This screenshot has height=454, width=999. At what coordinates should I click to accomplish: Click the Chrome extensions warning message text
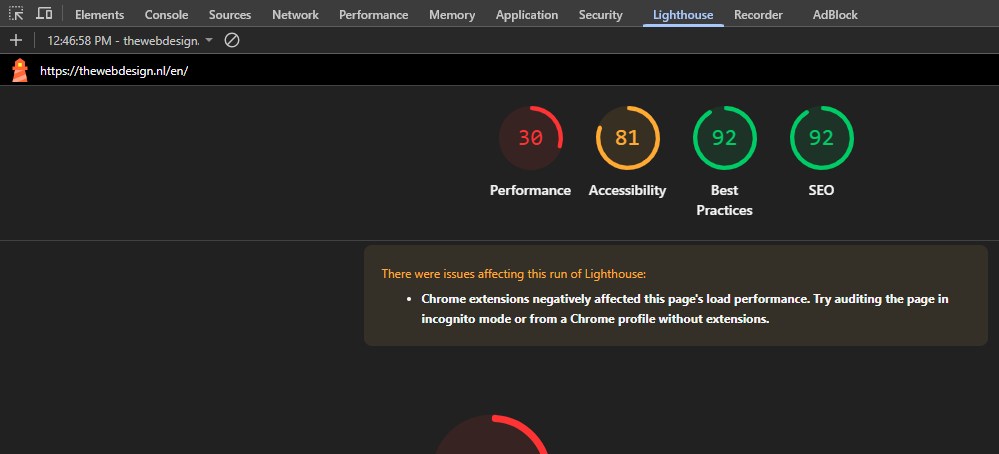[685, 309]
